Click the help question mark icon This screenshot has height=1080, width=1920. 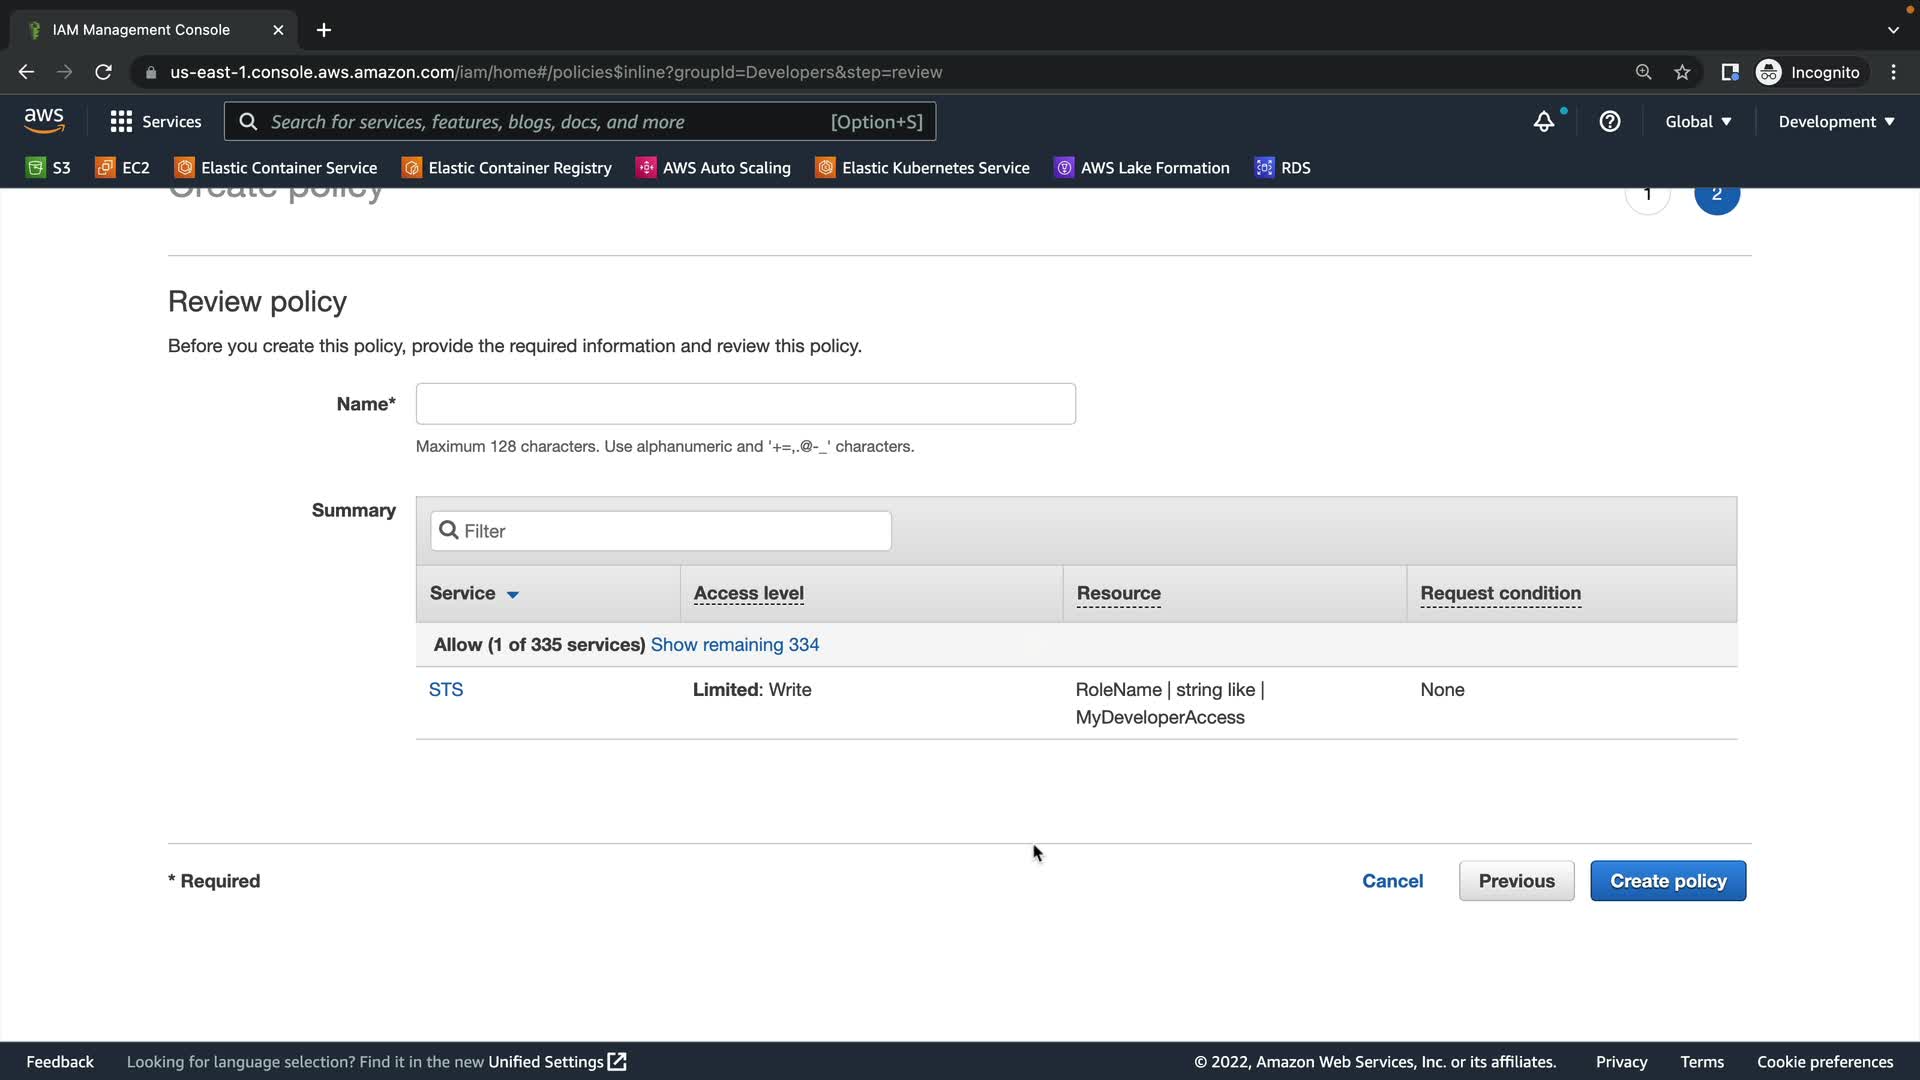coord(1610,122)
